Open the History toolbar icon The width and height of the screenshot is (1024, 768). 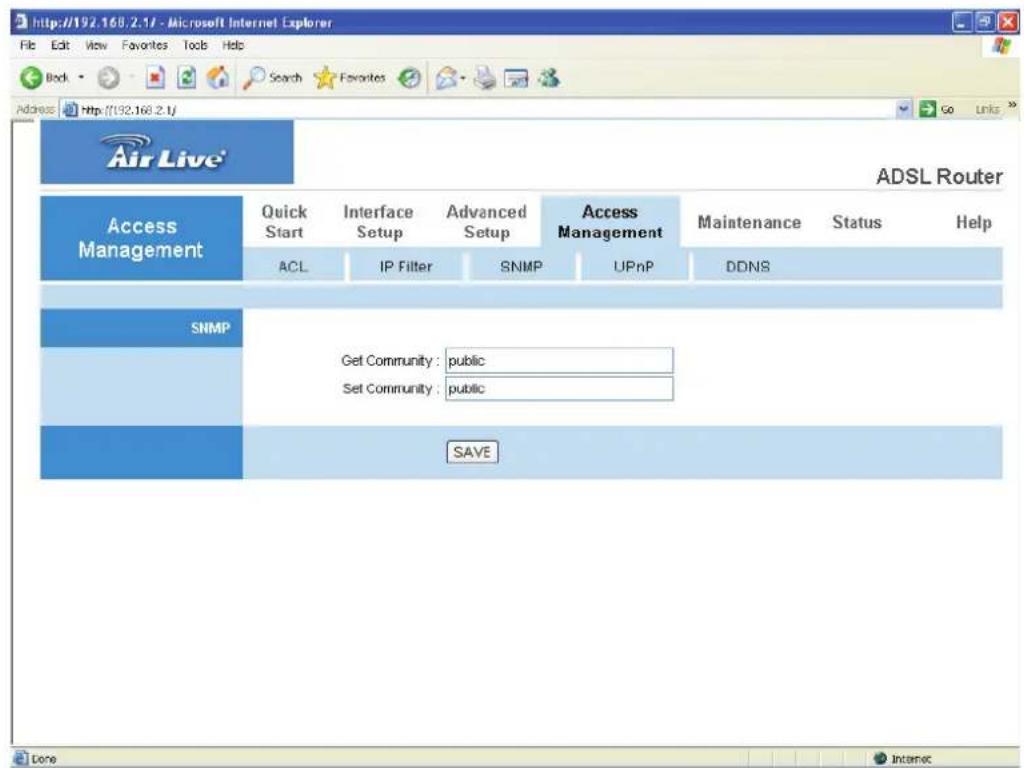click(x=409, y=78)
